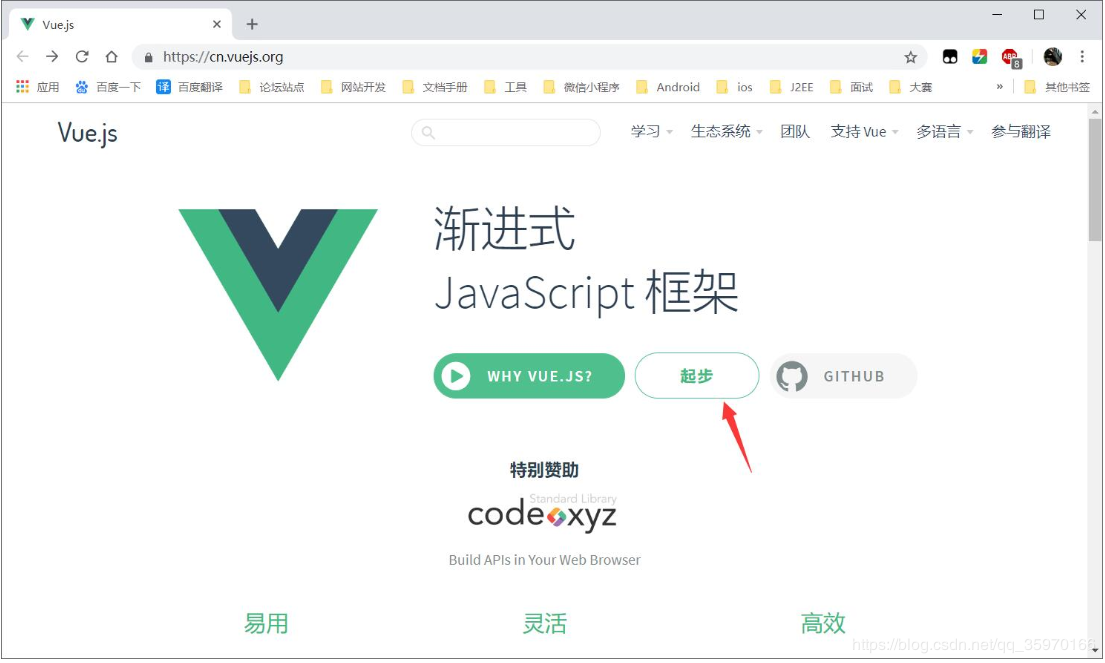This screenshot has width=1105, height=663.
Task: Open the user profile avatar
Action: (1053, 57)
